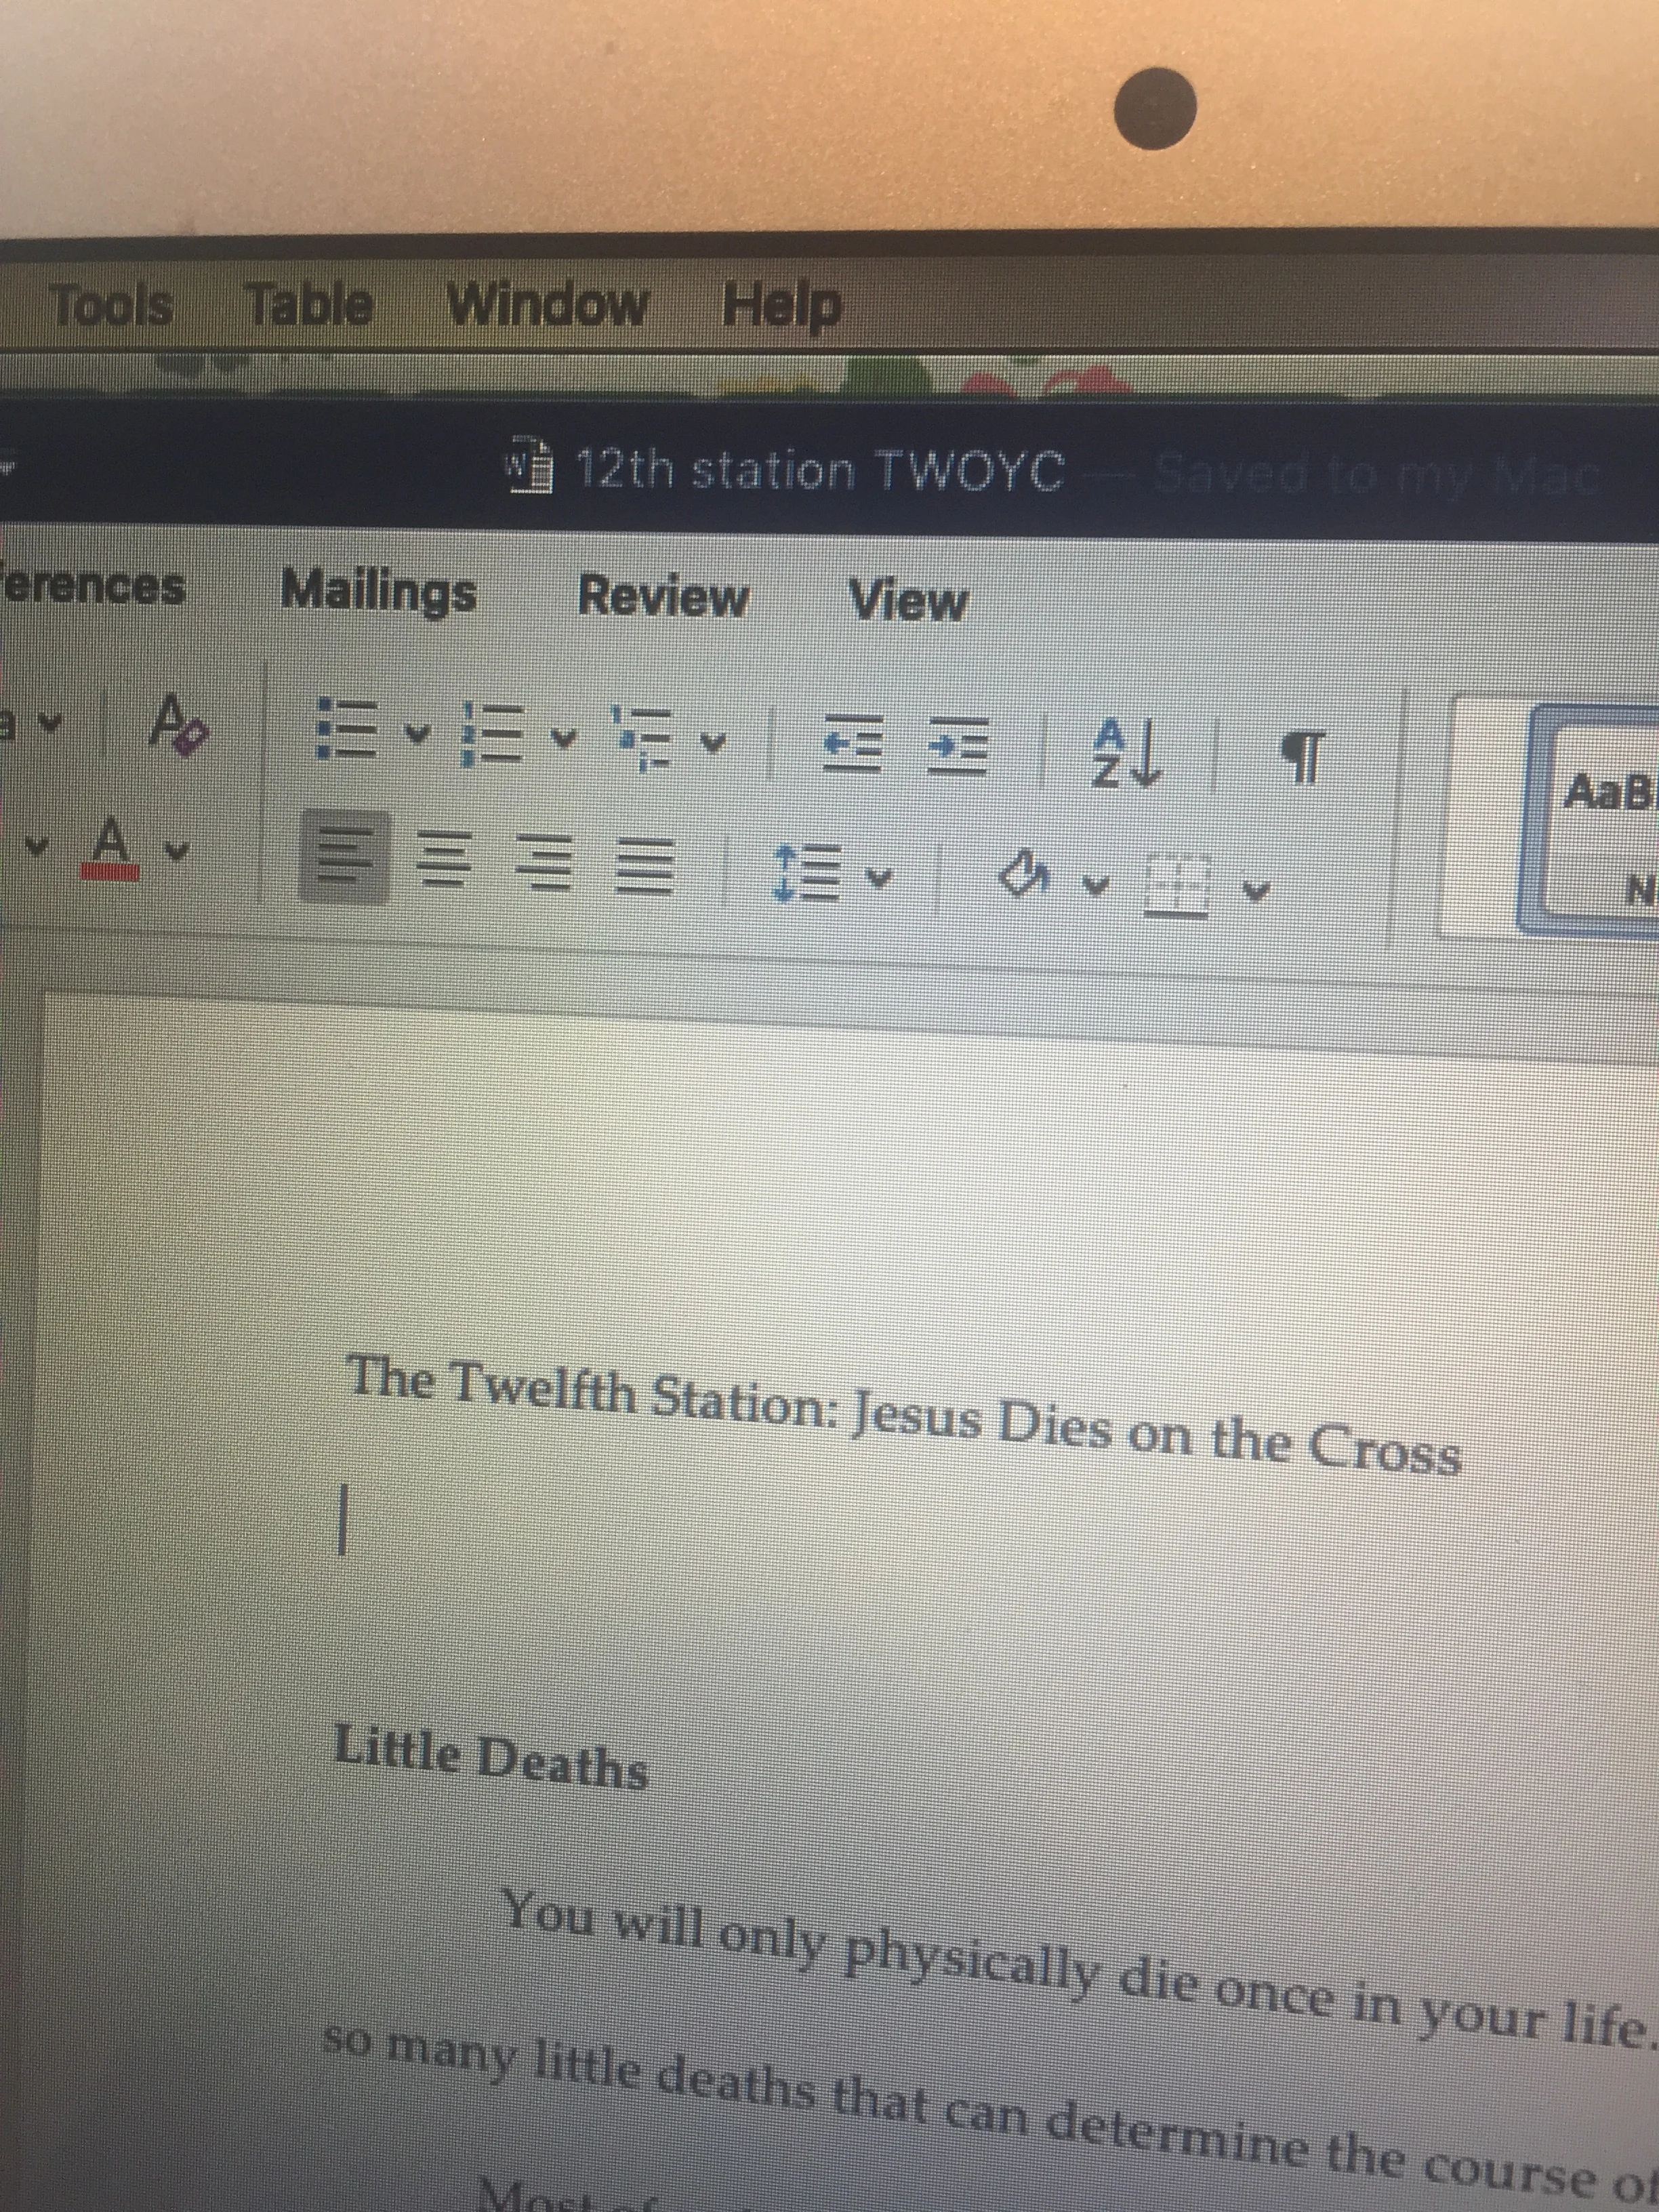
Task: Toggle align text left
Action: coord(345,856)
